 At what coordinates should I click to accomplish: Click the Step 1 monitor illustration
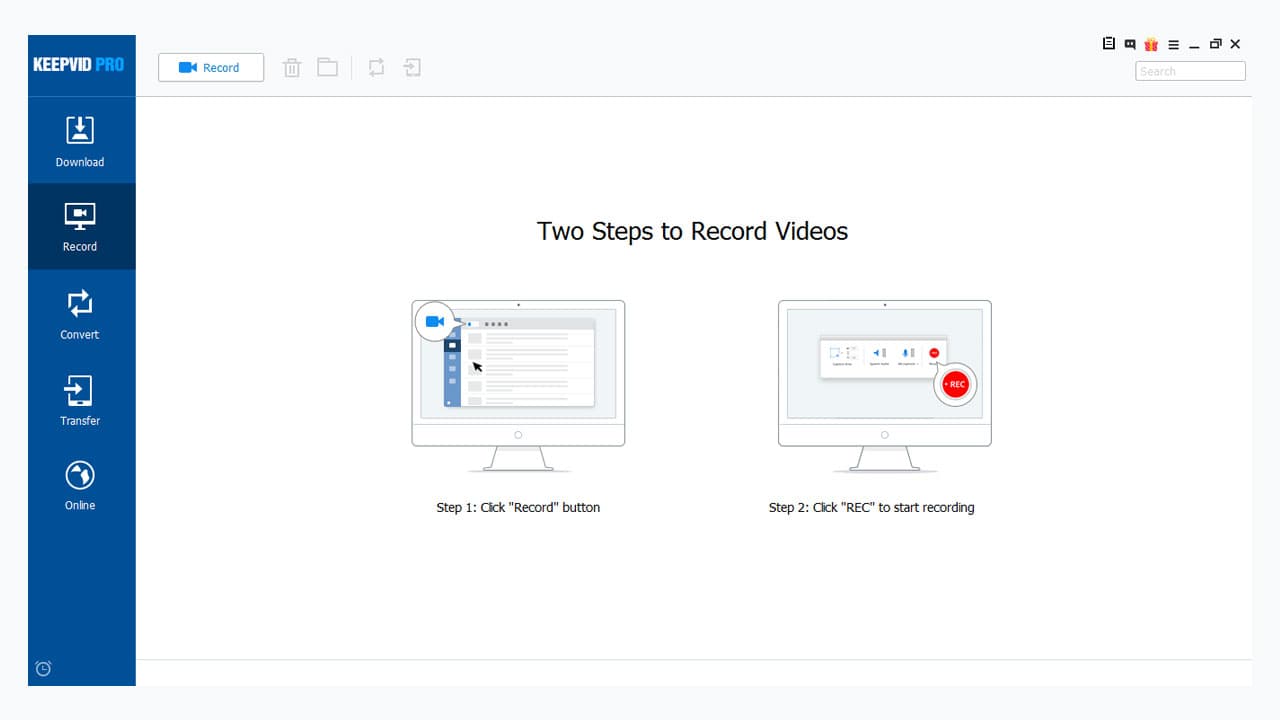517,375
